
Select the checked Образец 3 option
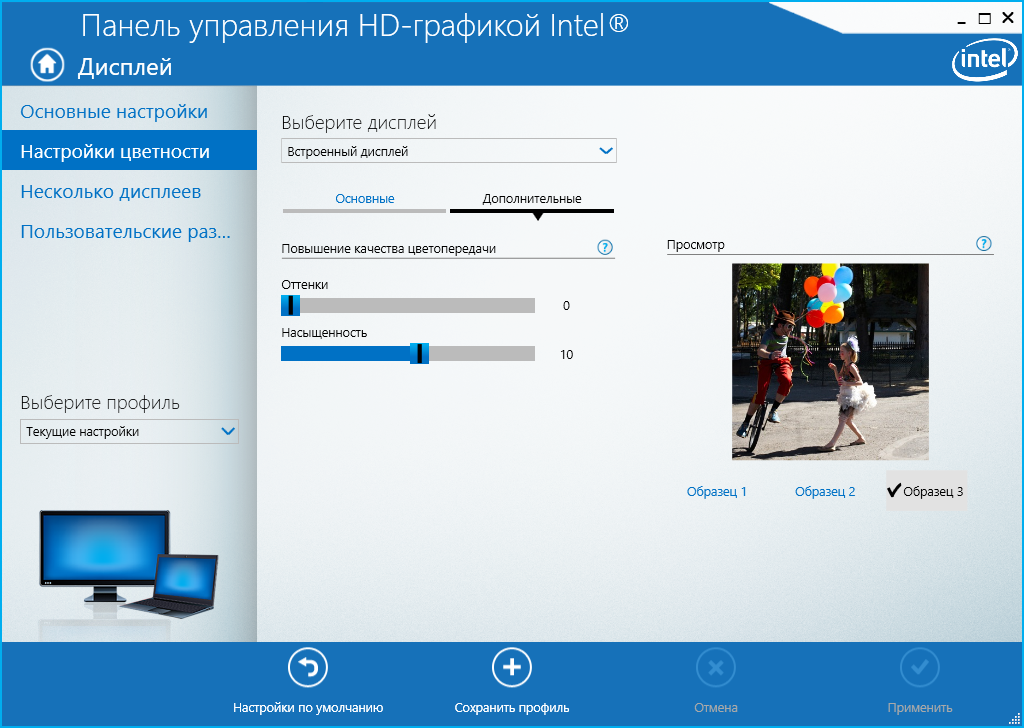coord(926,491)
